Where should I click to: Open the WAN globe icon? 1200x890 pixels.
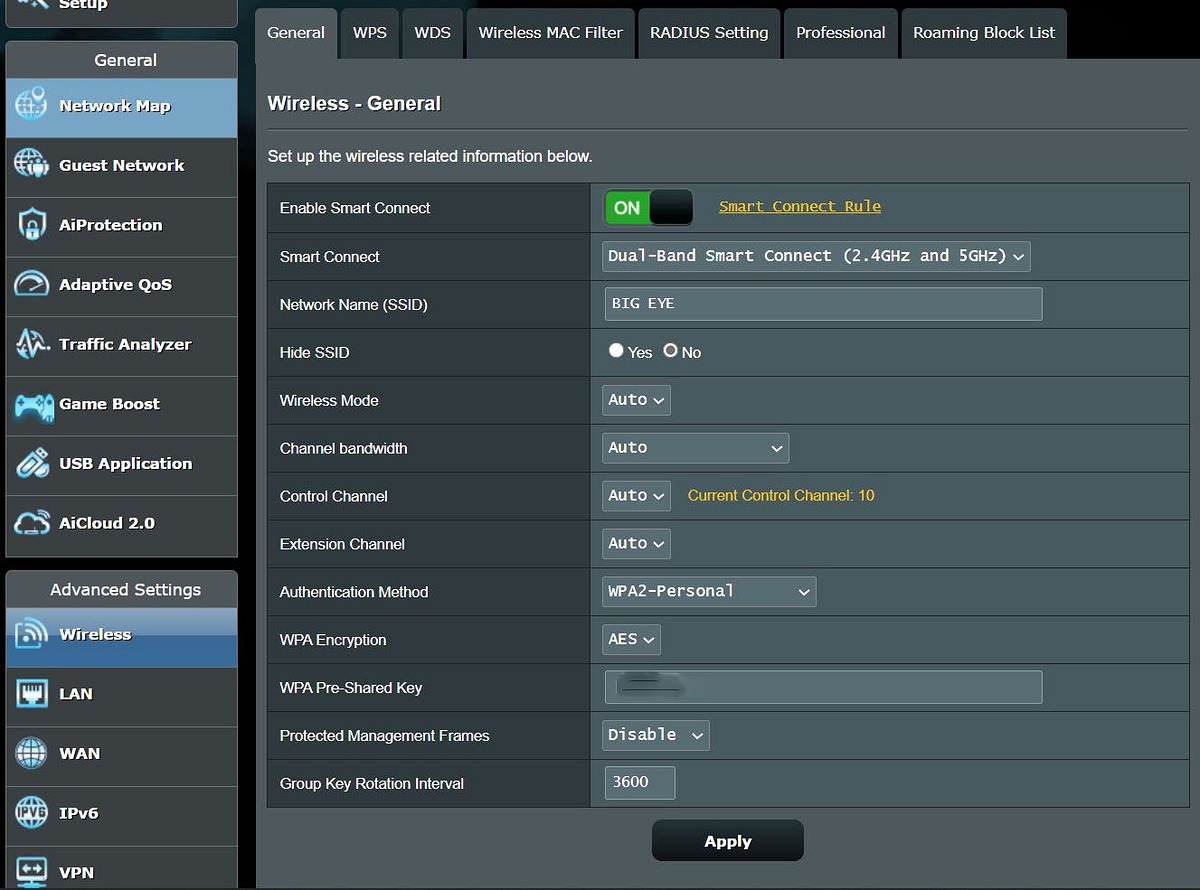(32, 753)
